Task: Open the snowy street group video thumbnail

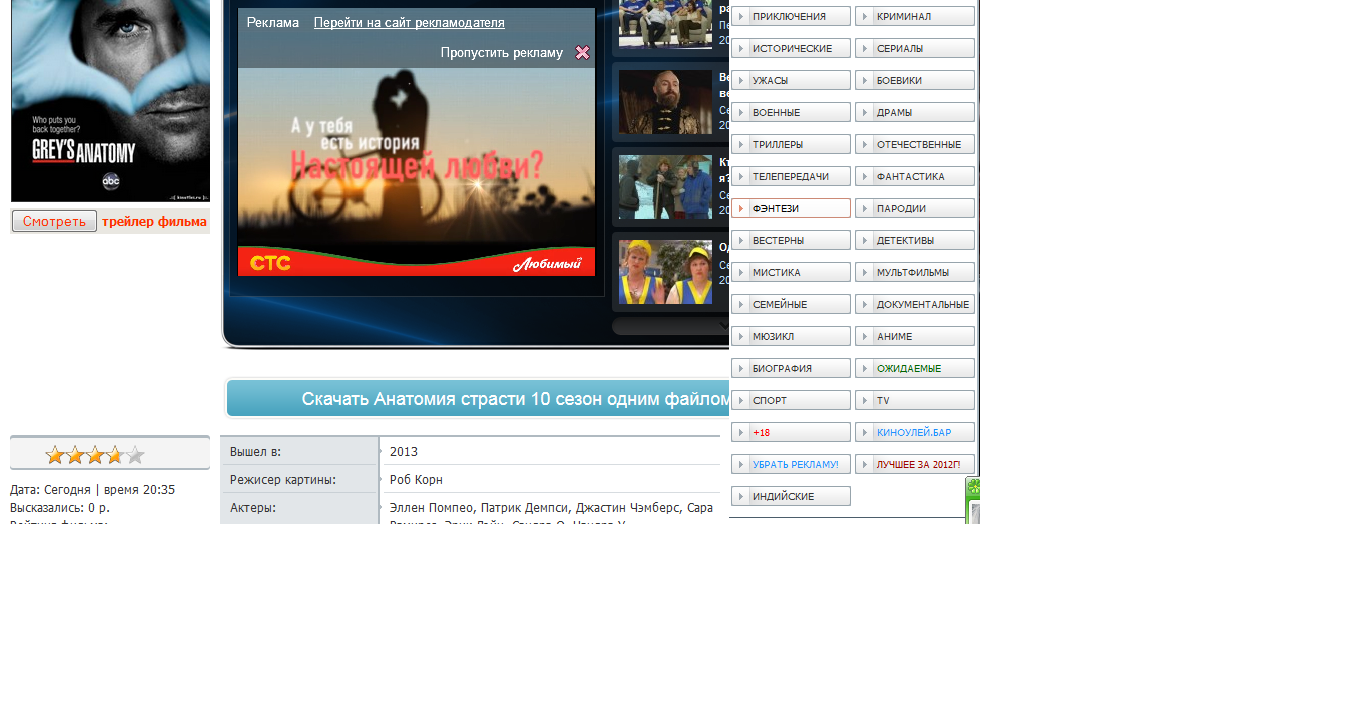Action: pyautogui.click(x=665, y=187)
